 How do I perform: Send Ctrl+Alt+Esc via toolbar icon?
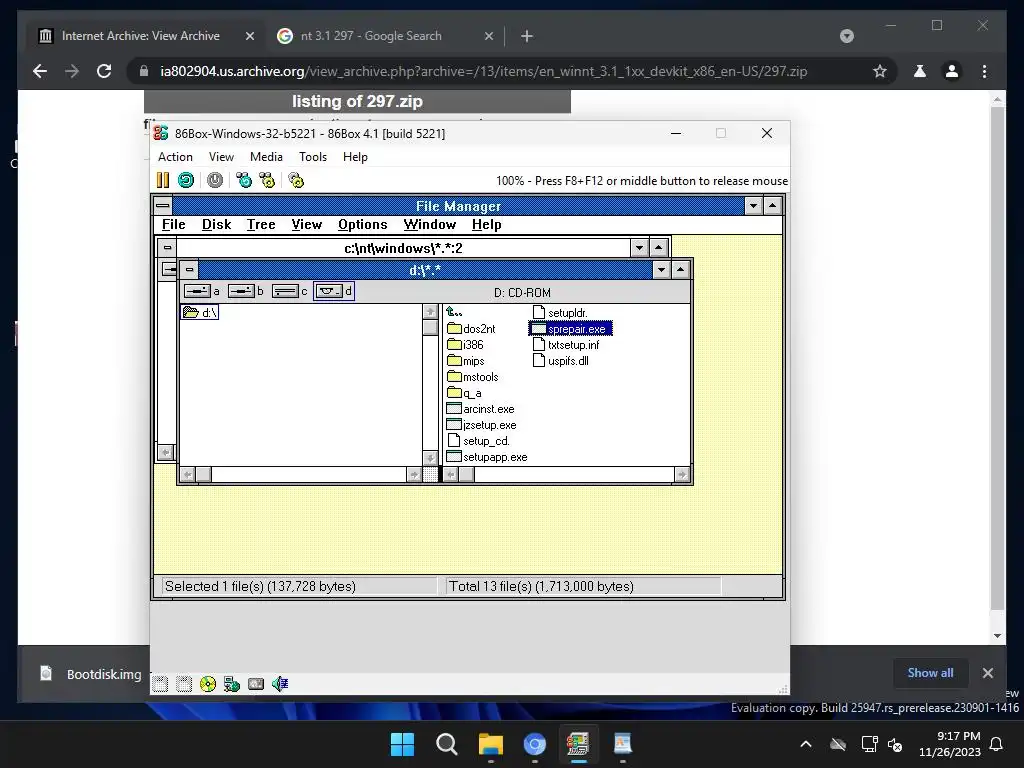coord(267,180)
